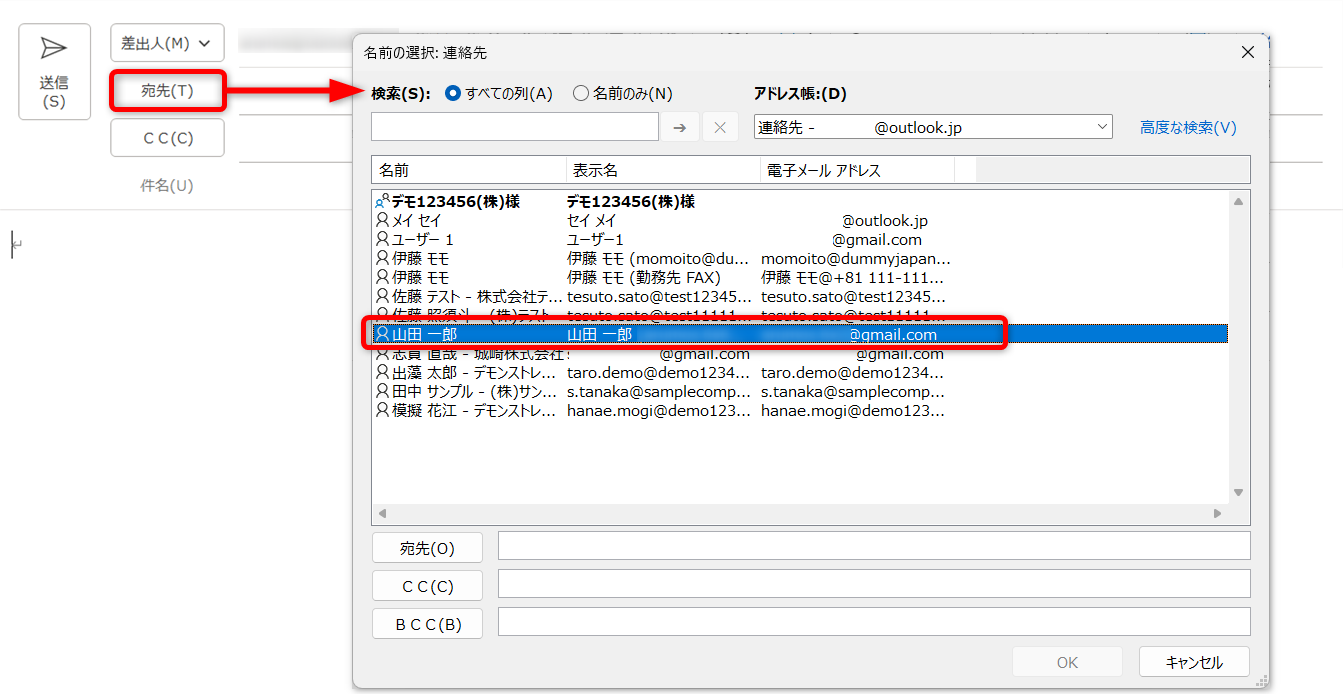Select the 名前のみ(N) radio button
The image size is (1344, 694).
click(x=581, y=93)
